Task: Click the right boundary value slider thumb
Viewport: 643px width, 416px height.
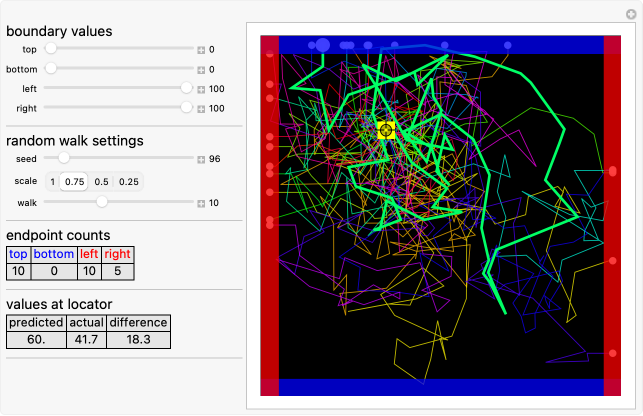Action: 187,107
